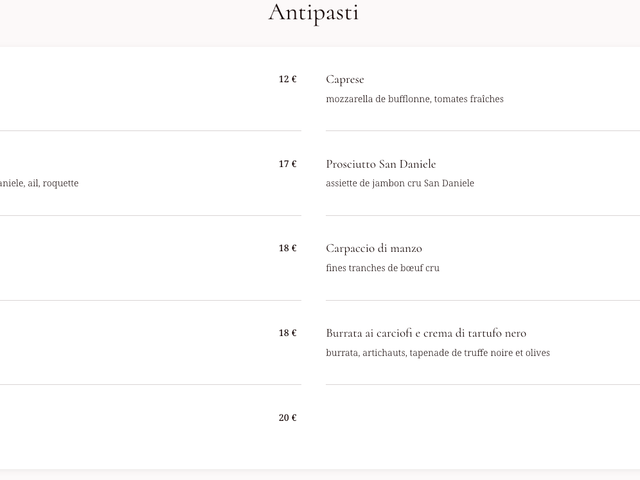Viewport: 640px width, 480px height.
Task: Click the assiette de jambon cru description
Action: click(400, 183)
